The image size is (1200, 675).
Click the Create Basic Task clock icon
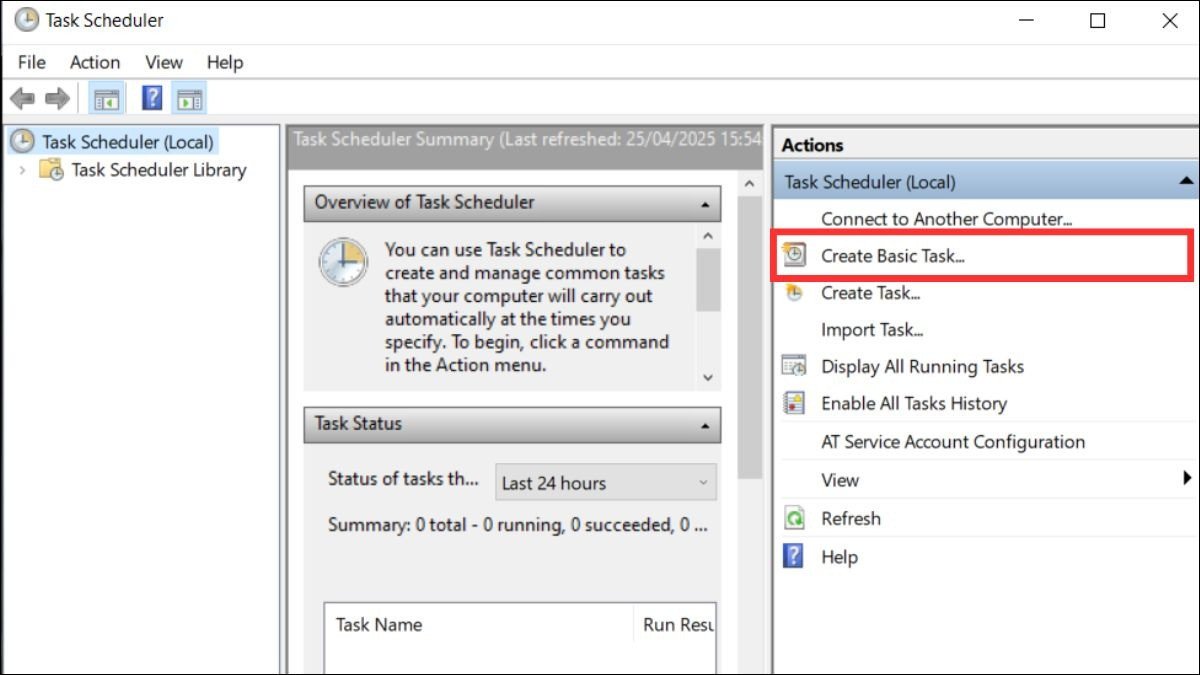793,255
